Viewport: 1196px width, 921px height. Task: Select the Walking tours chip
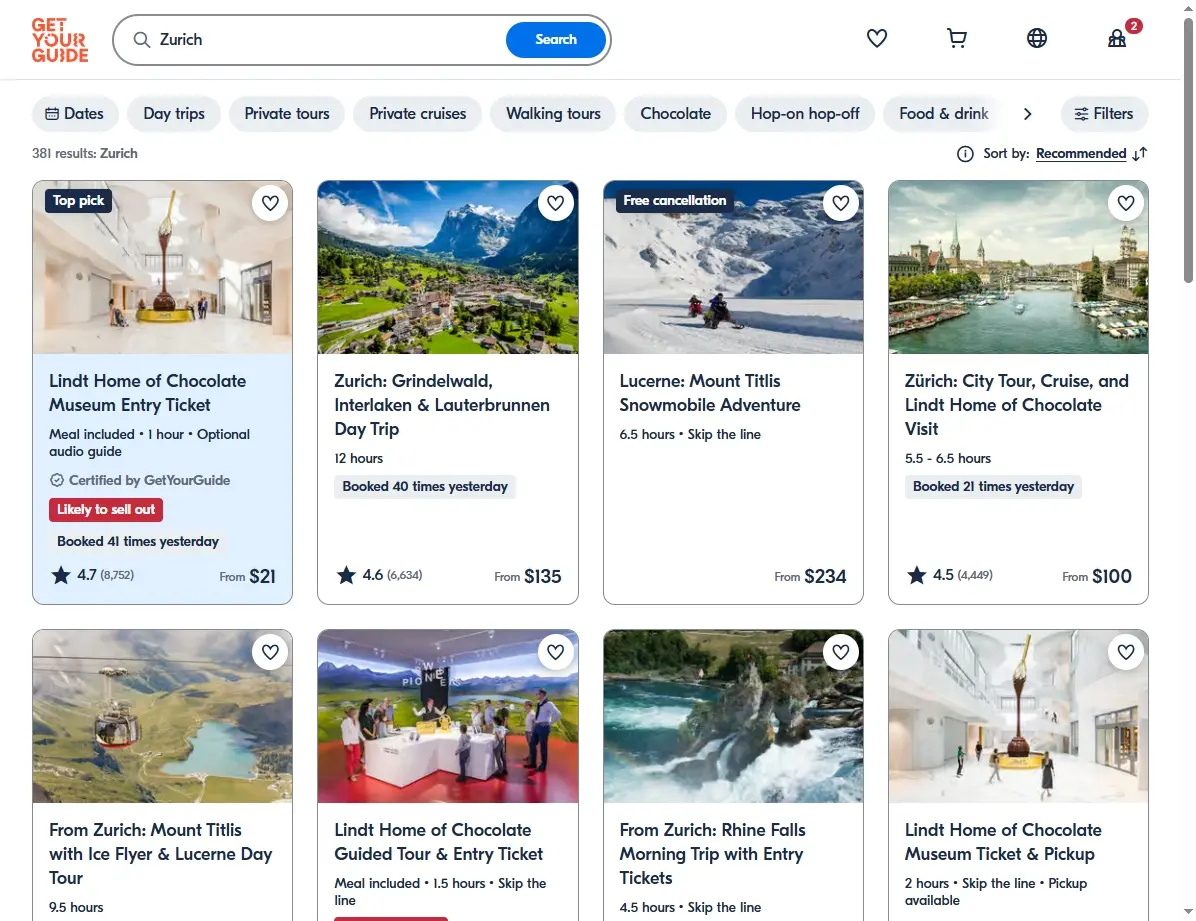click(553, 114)
